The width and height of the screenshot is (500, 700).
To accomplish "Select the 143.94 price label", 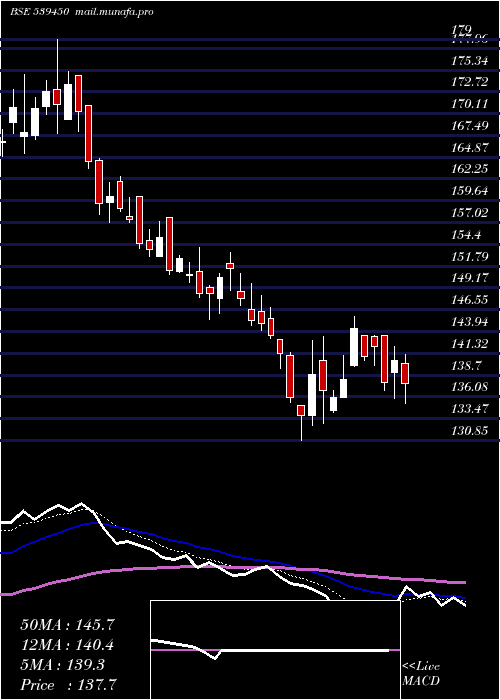I will 469,322.
